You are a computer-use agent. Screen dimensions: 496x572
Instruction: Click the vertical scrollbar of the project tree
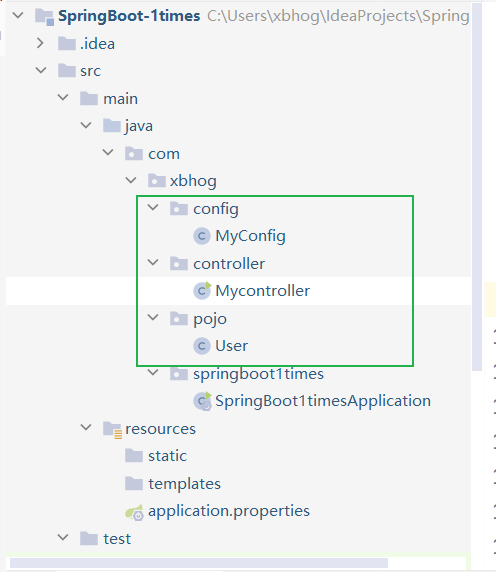pyautogui.click(x=477, y=187)
